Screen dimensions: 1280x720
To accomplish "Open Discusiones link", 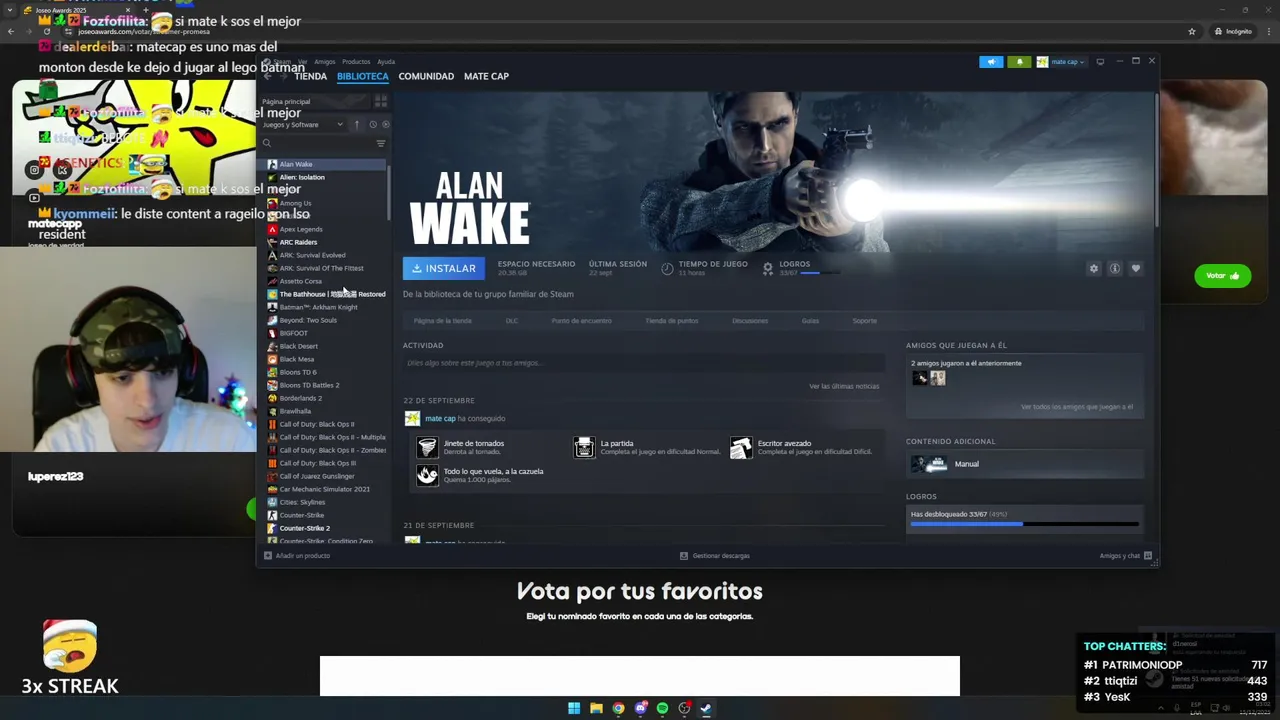I will [x=750, y=321].
